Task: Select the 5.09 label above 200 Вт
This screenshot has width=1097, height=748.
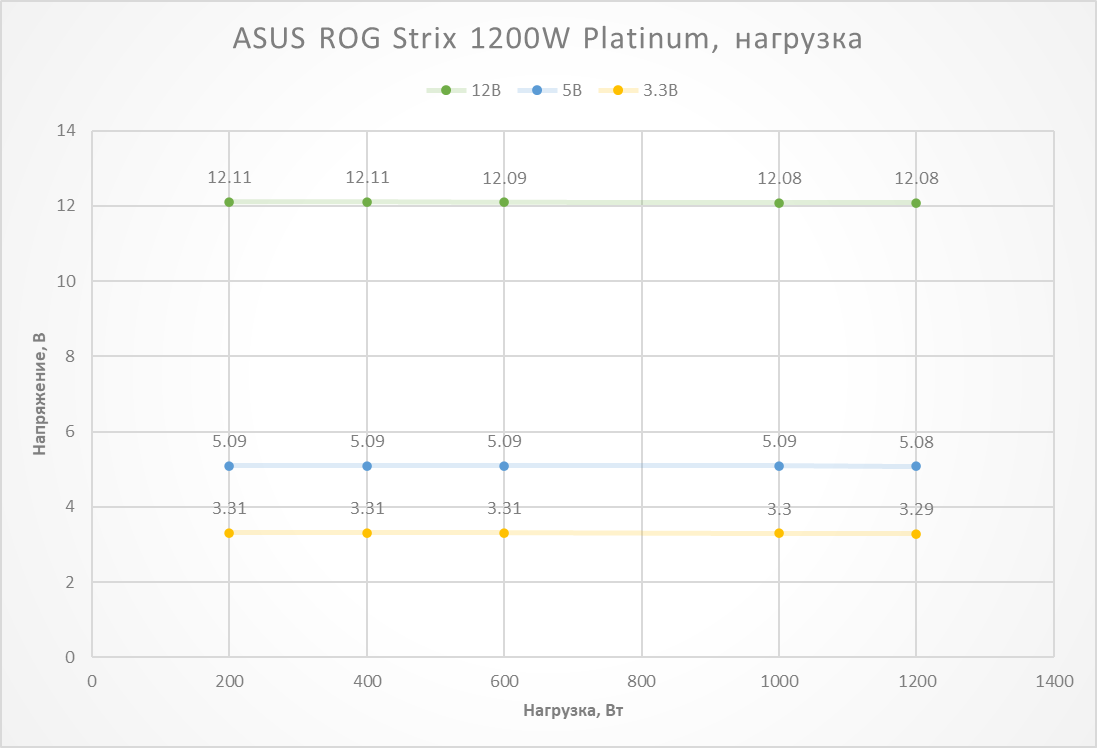Action: [x=229, y=442]
